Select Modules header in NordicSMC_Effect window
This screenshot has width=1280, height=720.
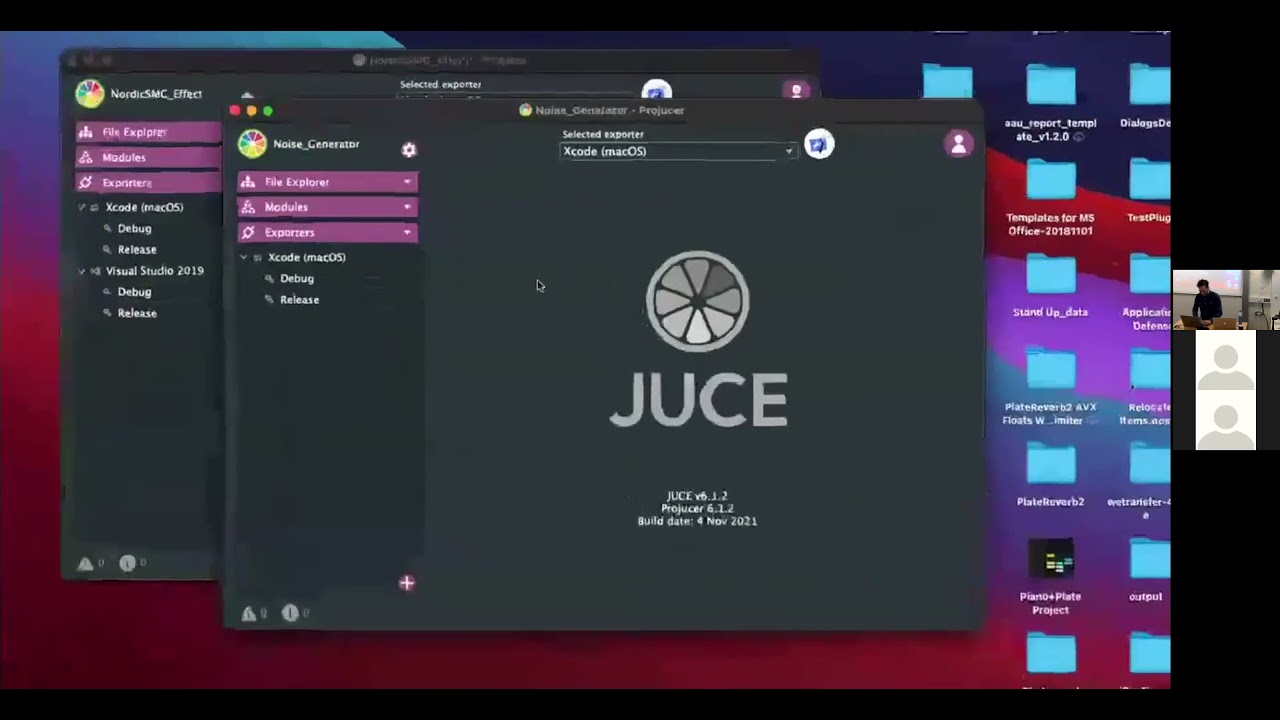(148, 157)
